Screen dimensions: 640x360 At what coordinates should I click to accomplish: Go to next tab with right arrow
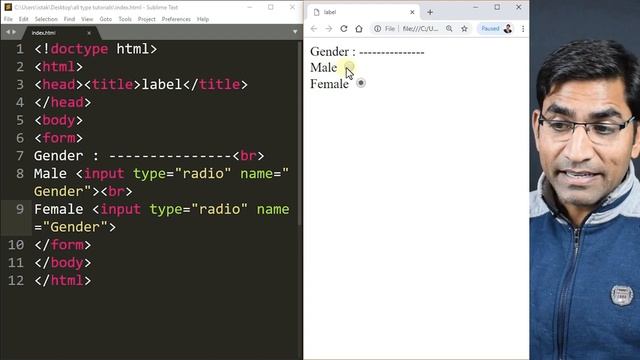[x=14, y=32]
